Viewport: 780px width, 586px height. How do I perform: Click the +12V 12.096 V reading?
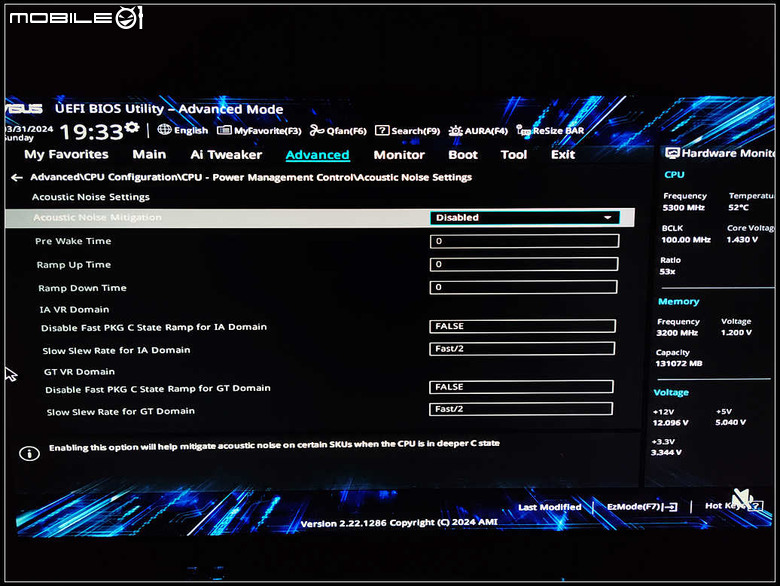pos(671,423)
